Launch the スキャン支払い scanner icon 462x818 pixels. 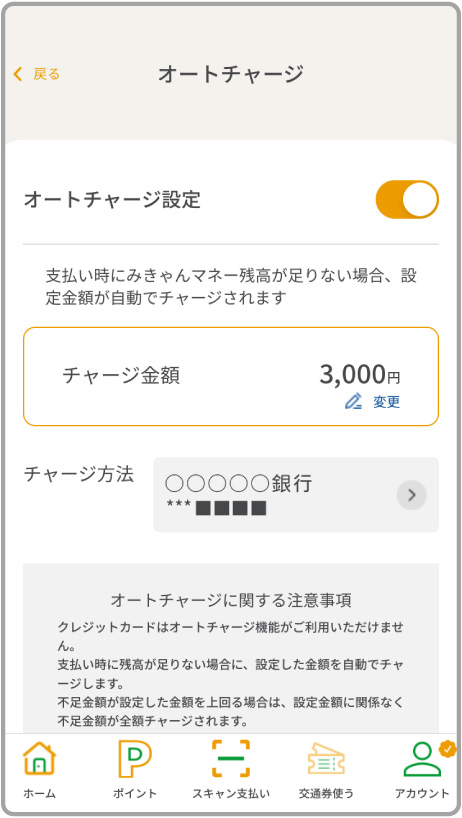tap(230, 759)
